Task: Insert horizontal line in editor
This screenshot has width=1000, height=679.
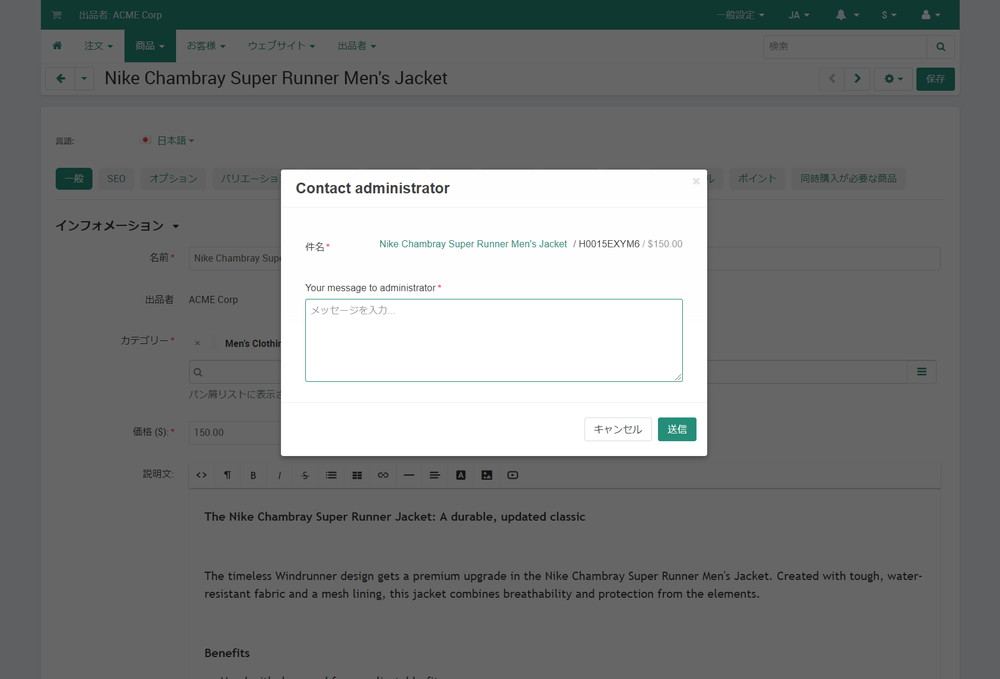Action: (409, 475)
